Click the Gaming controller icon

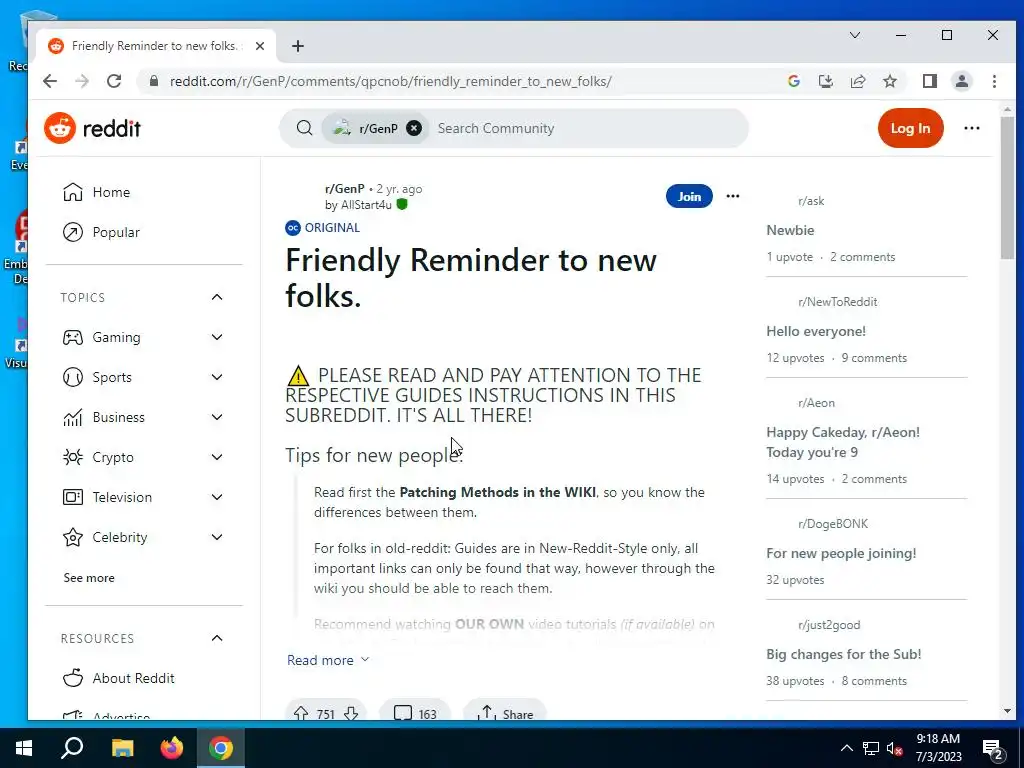(72, 337)
